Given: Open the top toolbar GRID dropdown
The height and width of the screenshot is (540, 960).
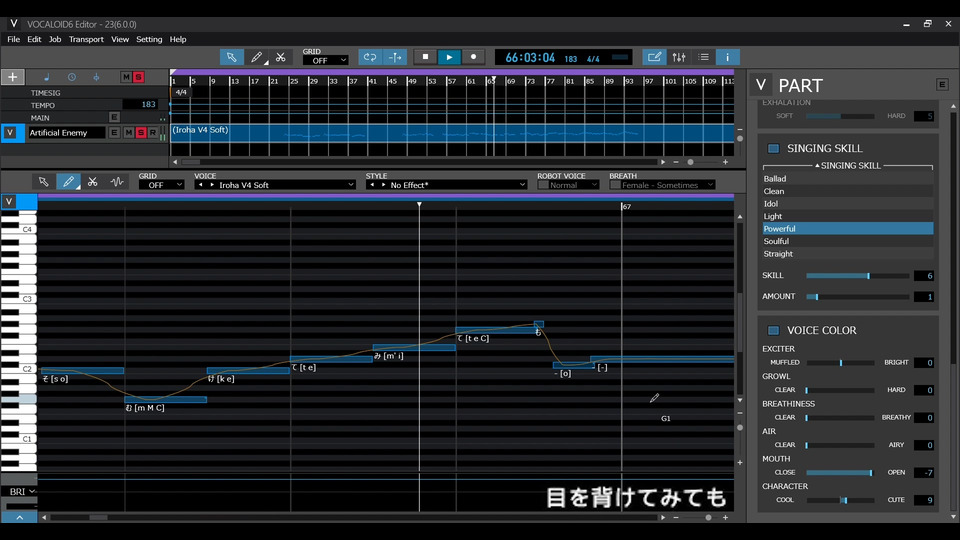Looking at the screenshot, I should tap(326, 61).
